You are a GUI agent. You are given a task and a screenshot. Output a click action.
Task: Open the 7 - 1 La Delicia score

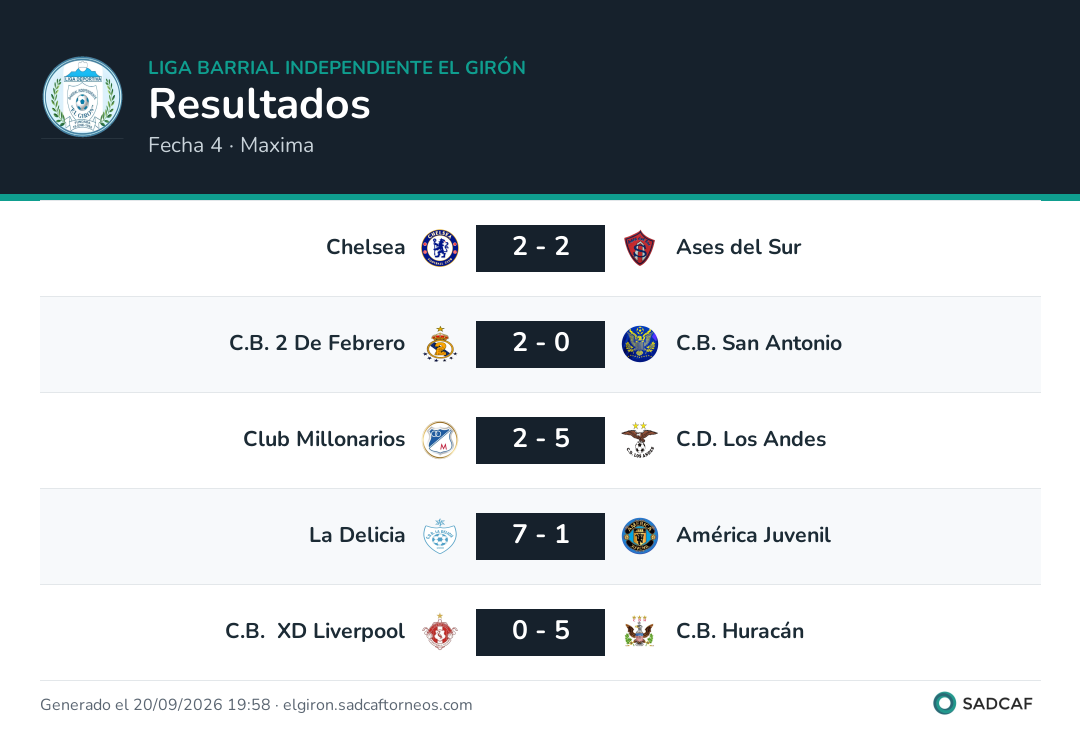[540, 536]
